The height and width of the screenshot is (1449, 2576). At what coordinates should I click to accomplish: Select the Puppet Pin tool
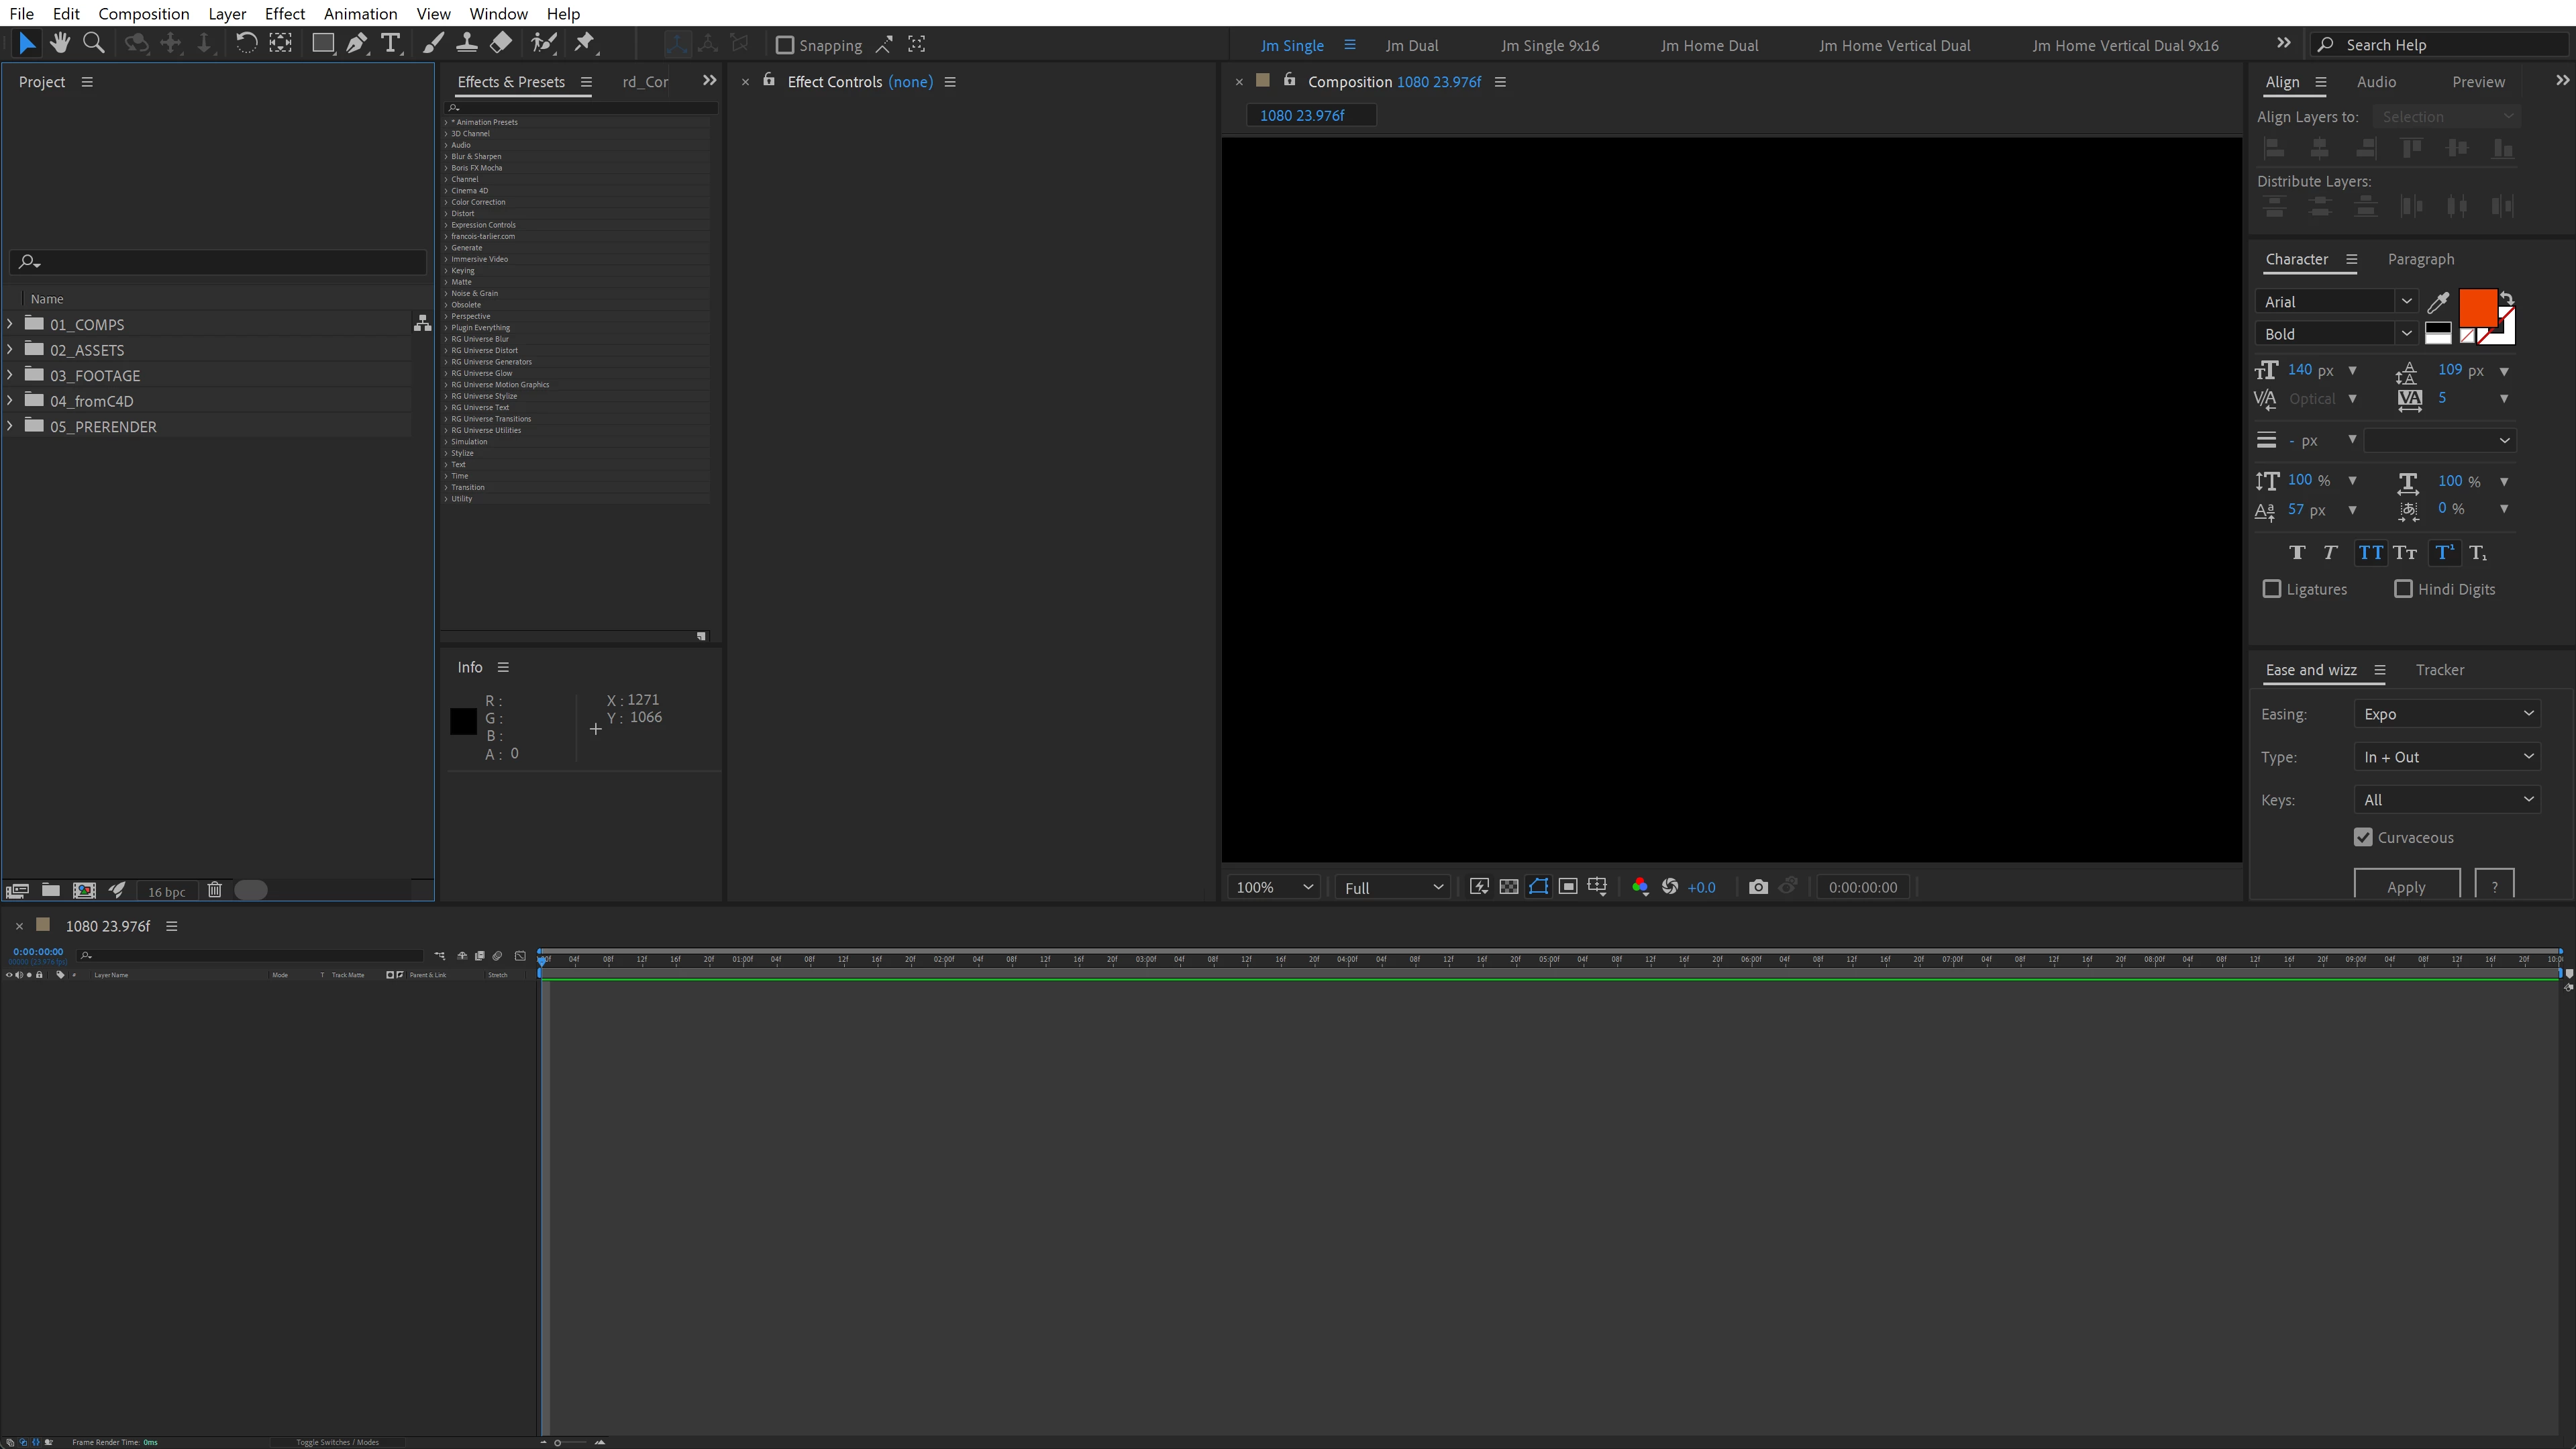[x=585, y=44]
